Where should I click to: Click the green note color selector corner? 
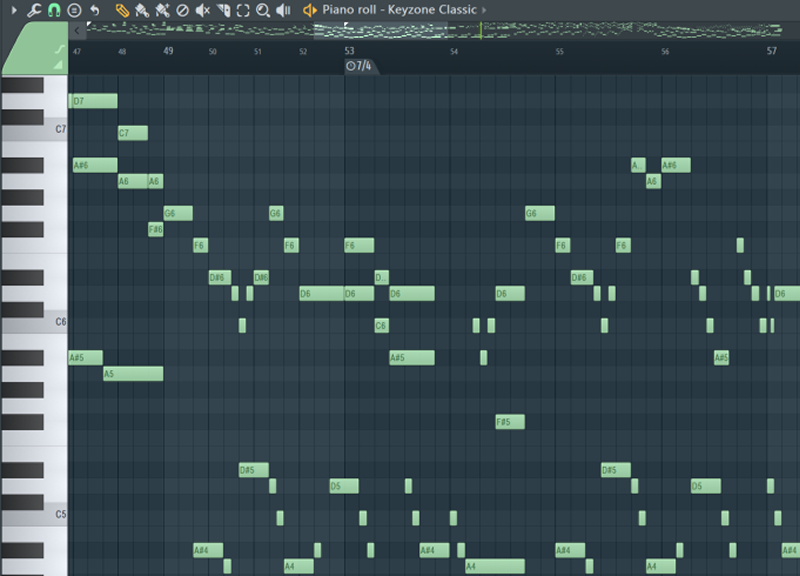[x=34, y=50]
